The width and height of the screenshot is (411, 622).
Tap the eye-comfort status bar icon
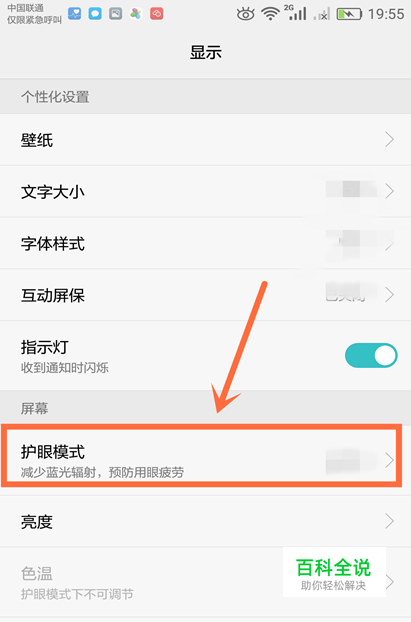[245, 14]
